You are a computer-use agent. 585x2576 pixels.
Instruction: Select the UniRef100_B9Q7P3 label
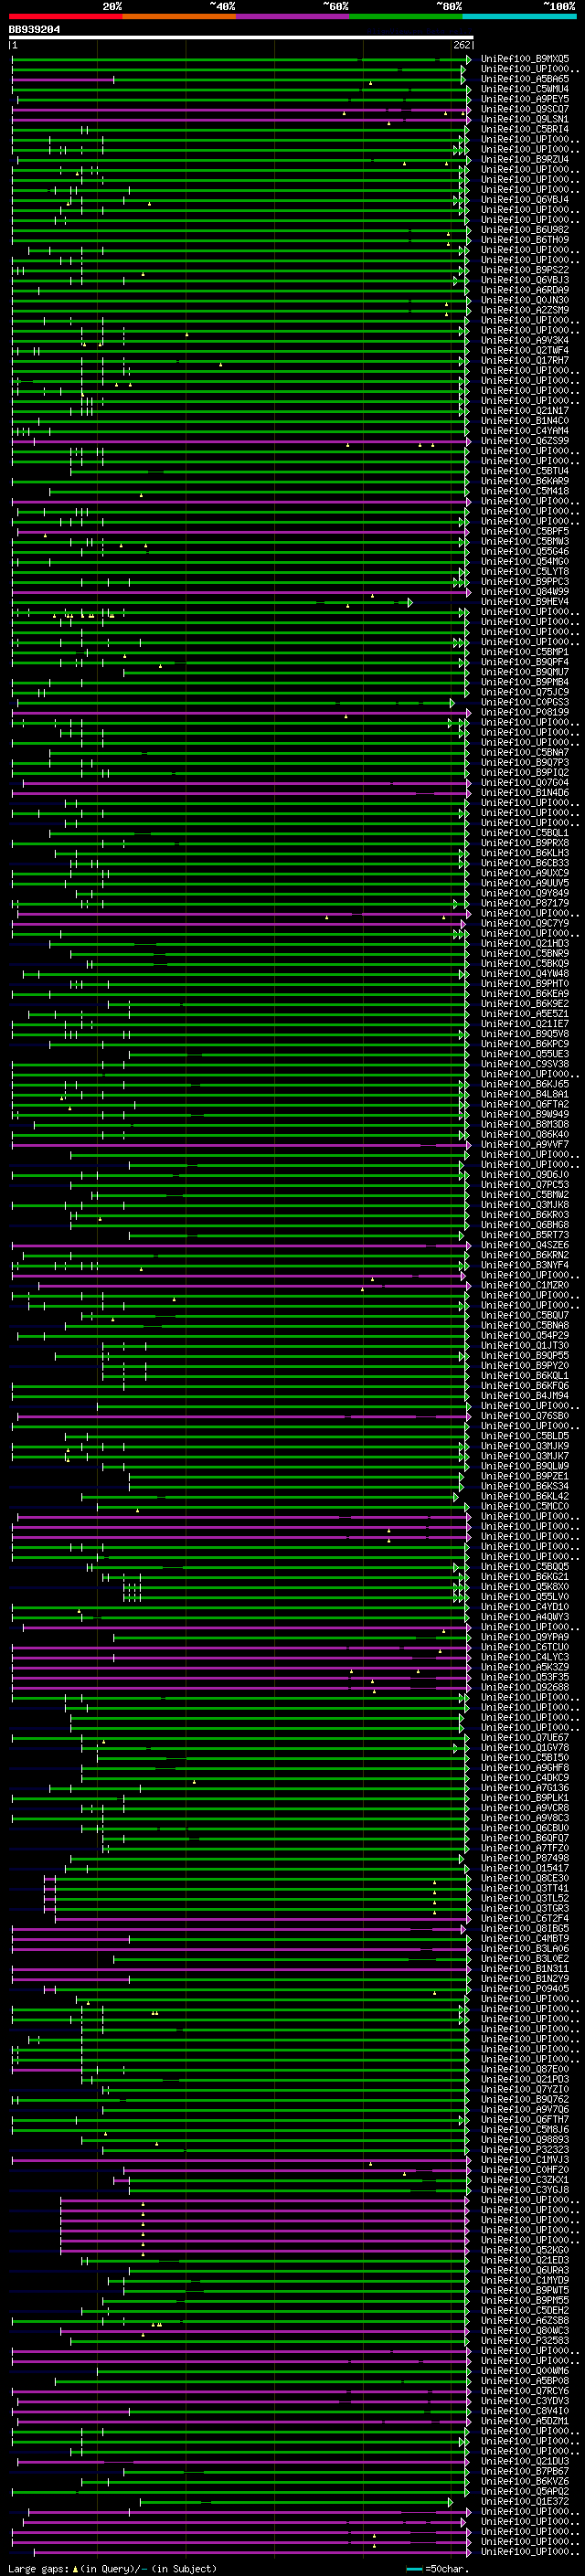coord(525,763)
